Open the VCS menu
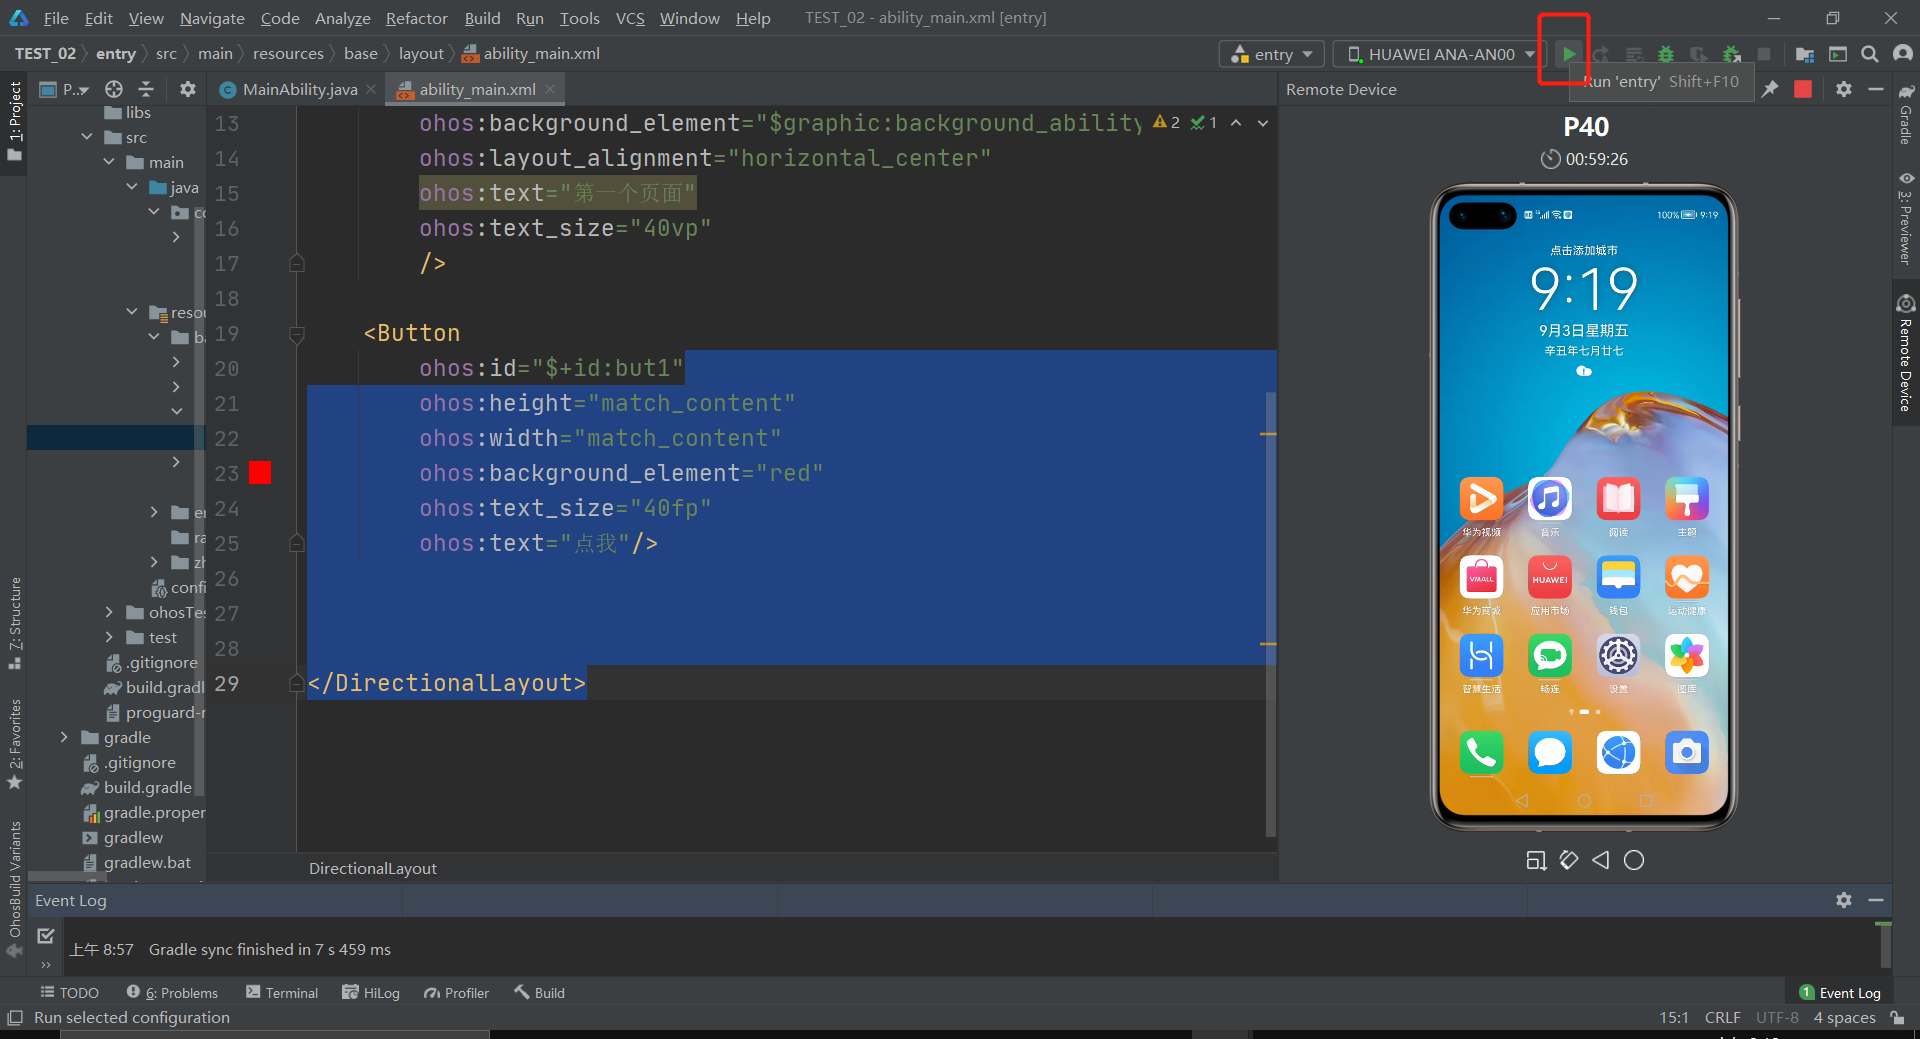1920x1039 pixels. coord(630,18)
